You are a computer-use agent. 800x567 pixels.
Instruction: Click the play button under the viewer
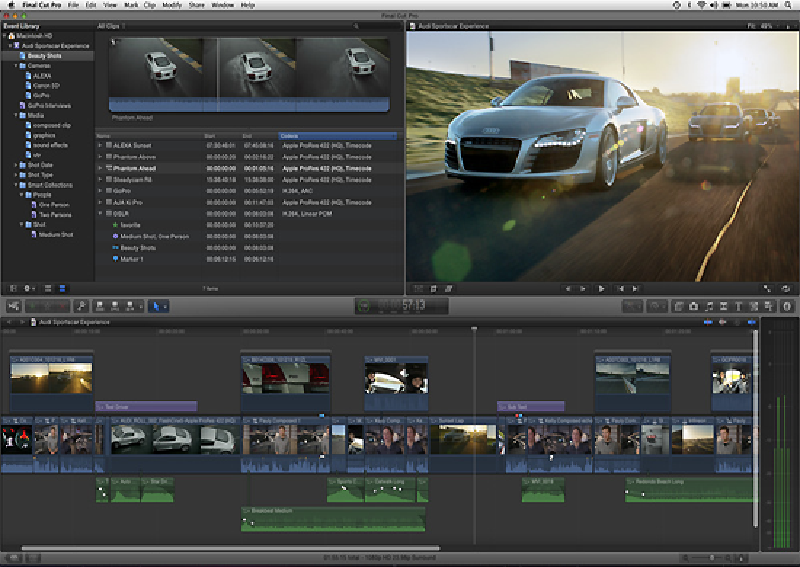coord(602,288)
